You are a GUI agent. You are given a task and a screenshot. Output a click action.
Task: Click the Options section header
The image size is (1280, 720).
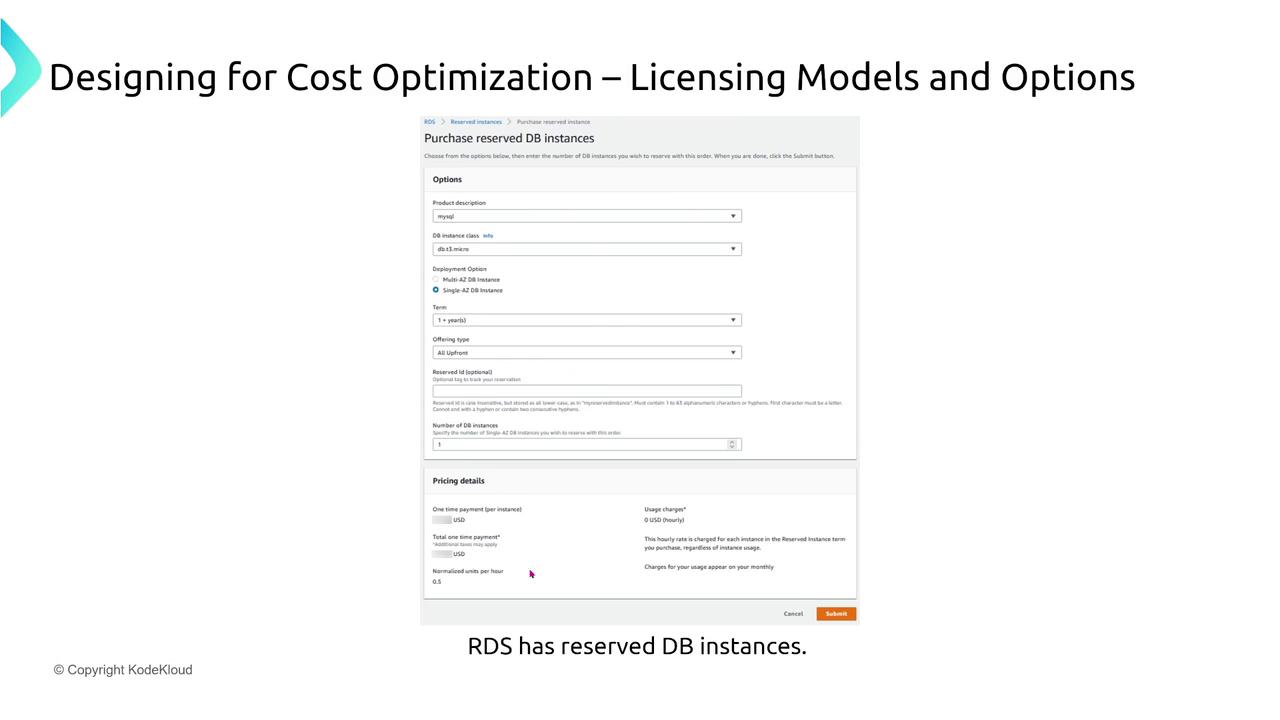447,180
